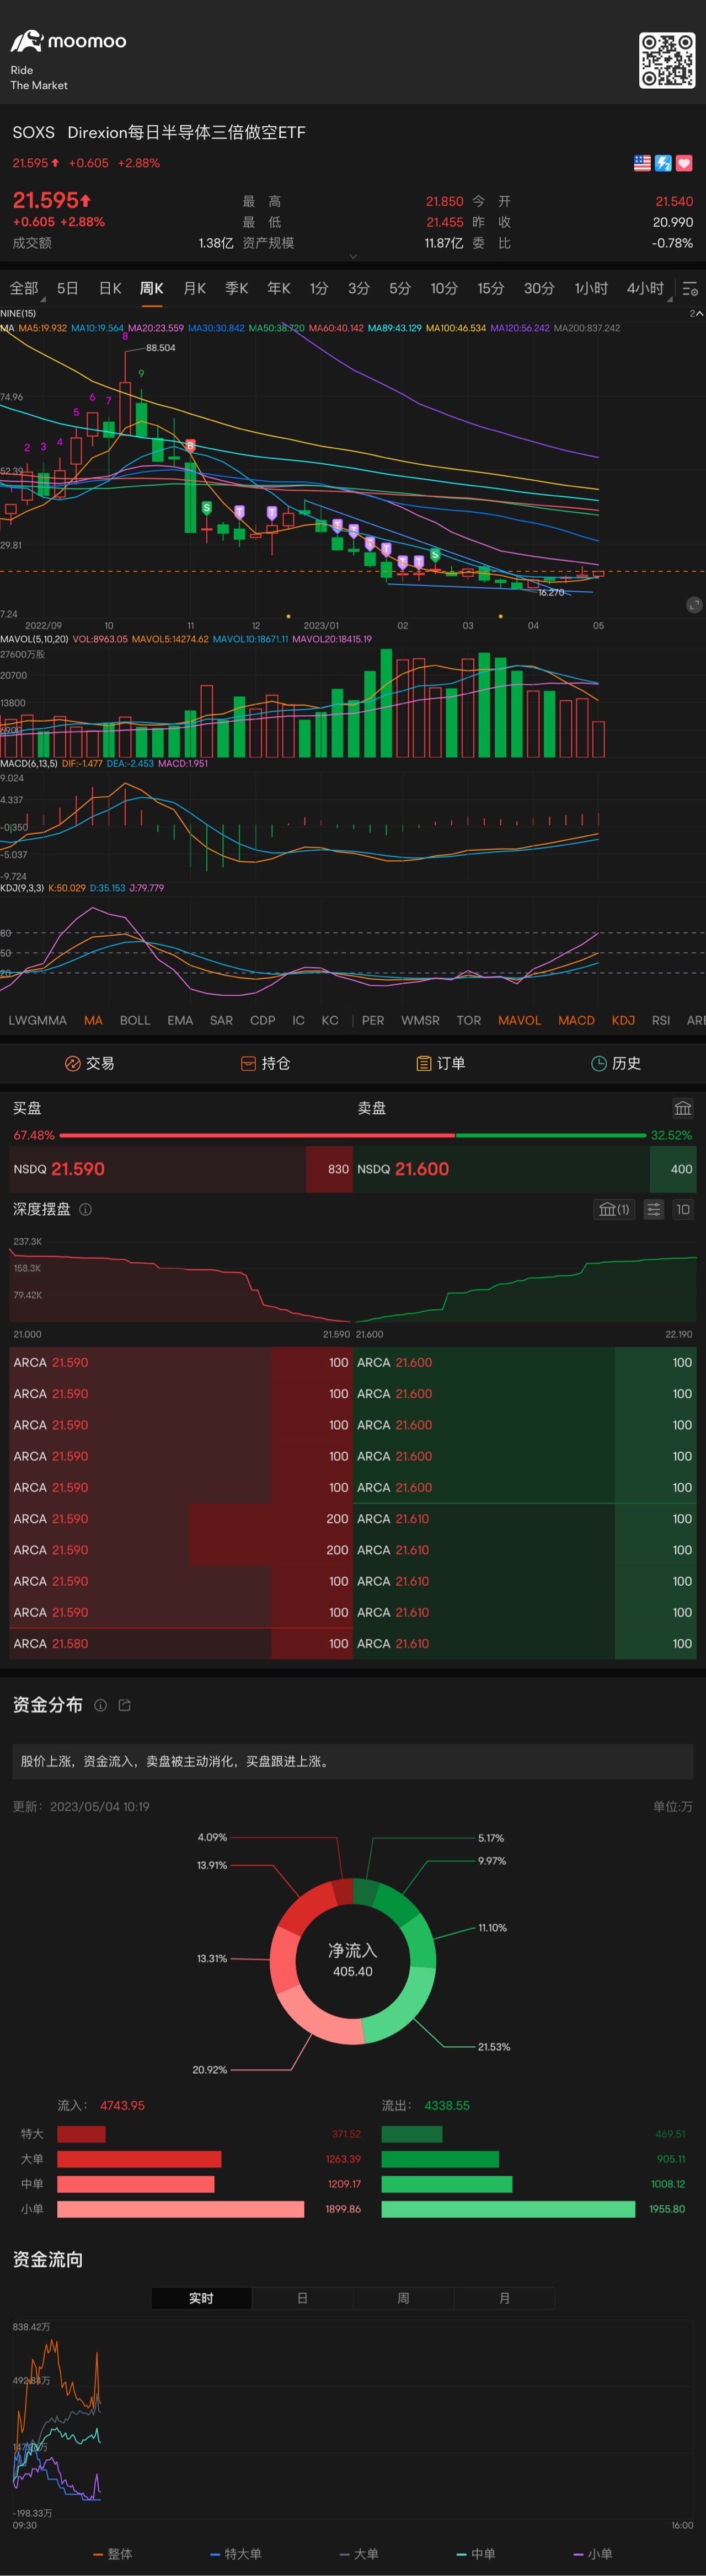Choose the 4小时 interval

coord(645,288)
